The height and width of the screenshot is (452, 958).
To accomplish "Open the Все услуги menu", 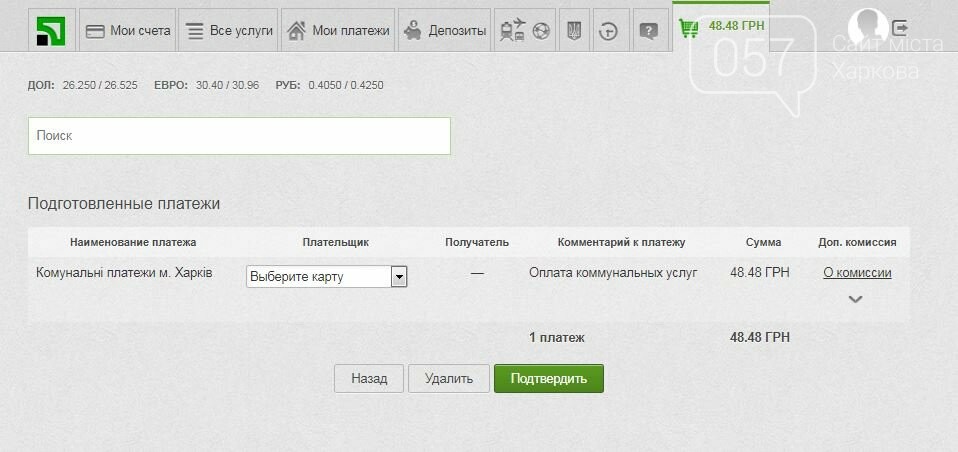I will [x=229, y=31].
